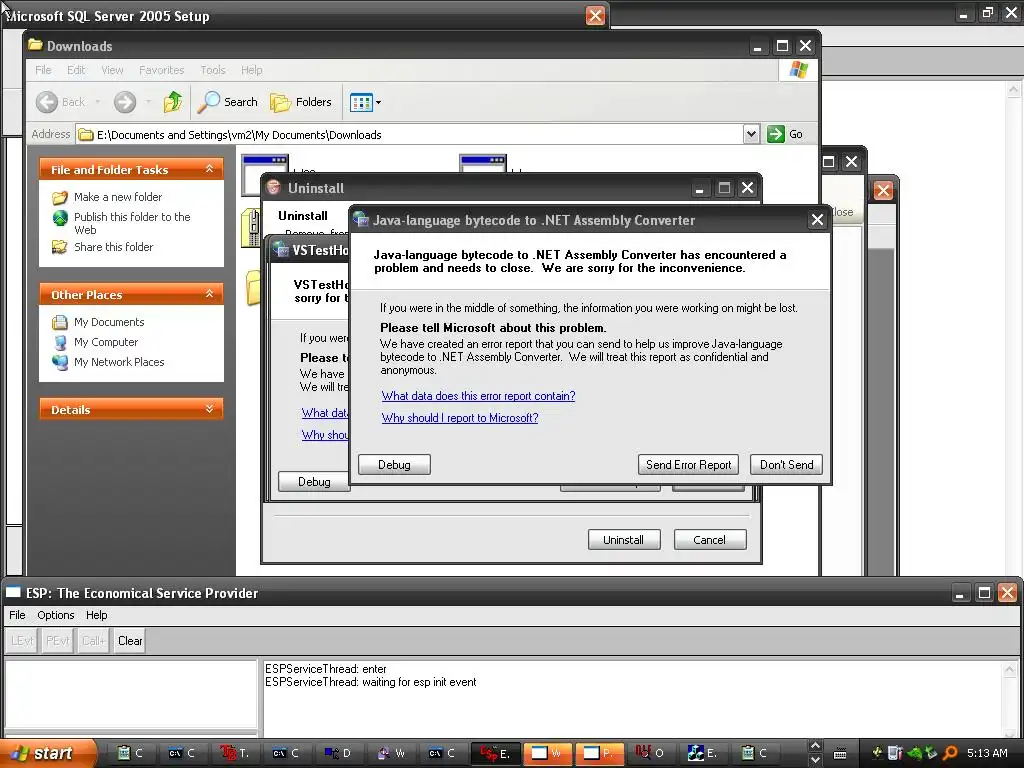Open the Favorites menu in Downloads window

click(x=161, y=70)
